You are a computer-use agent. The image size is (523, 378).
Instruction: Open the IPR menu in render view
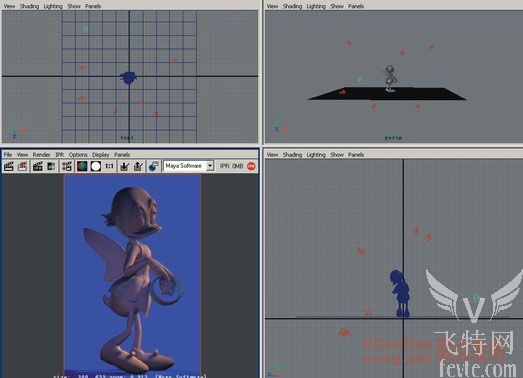[x=59, y=154]
